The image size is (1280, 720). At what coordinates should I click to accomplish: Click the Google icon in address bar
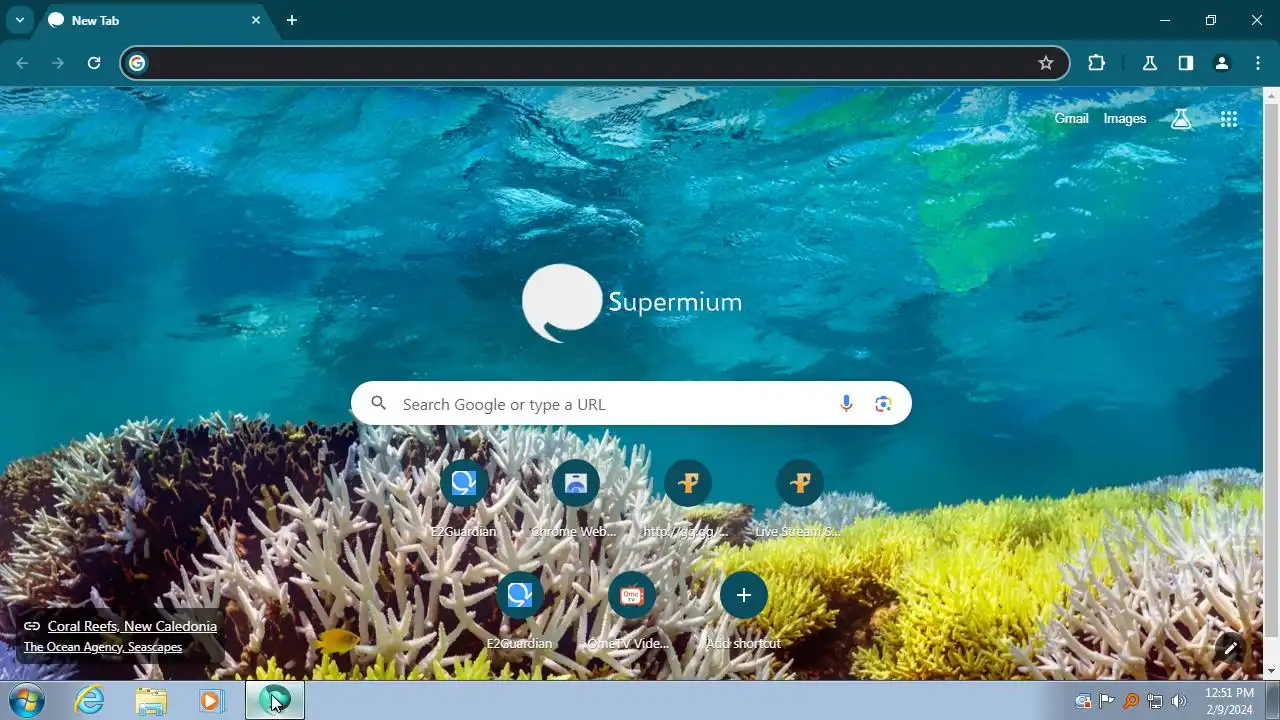[137, 63]
